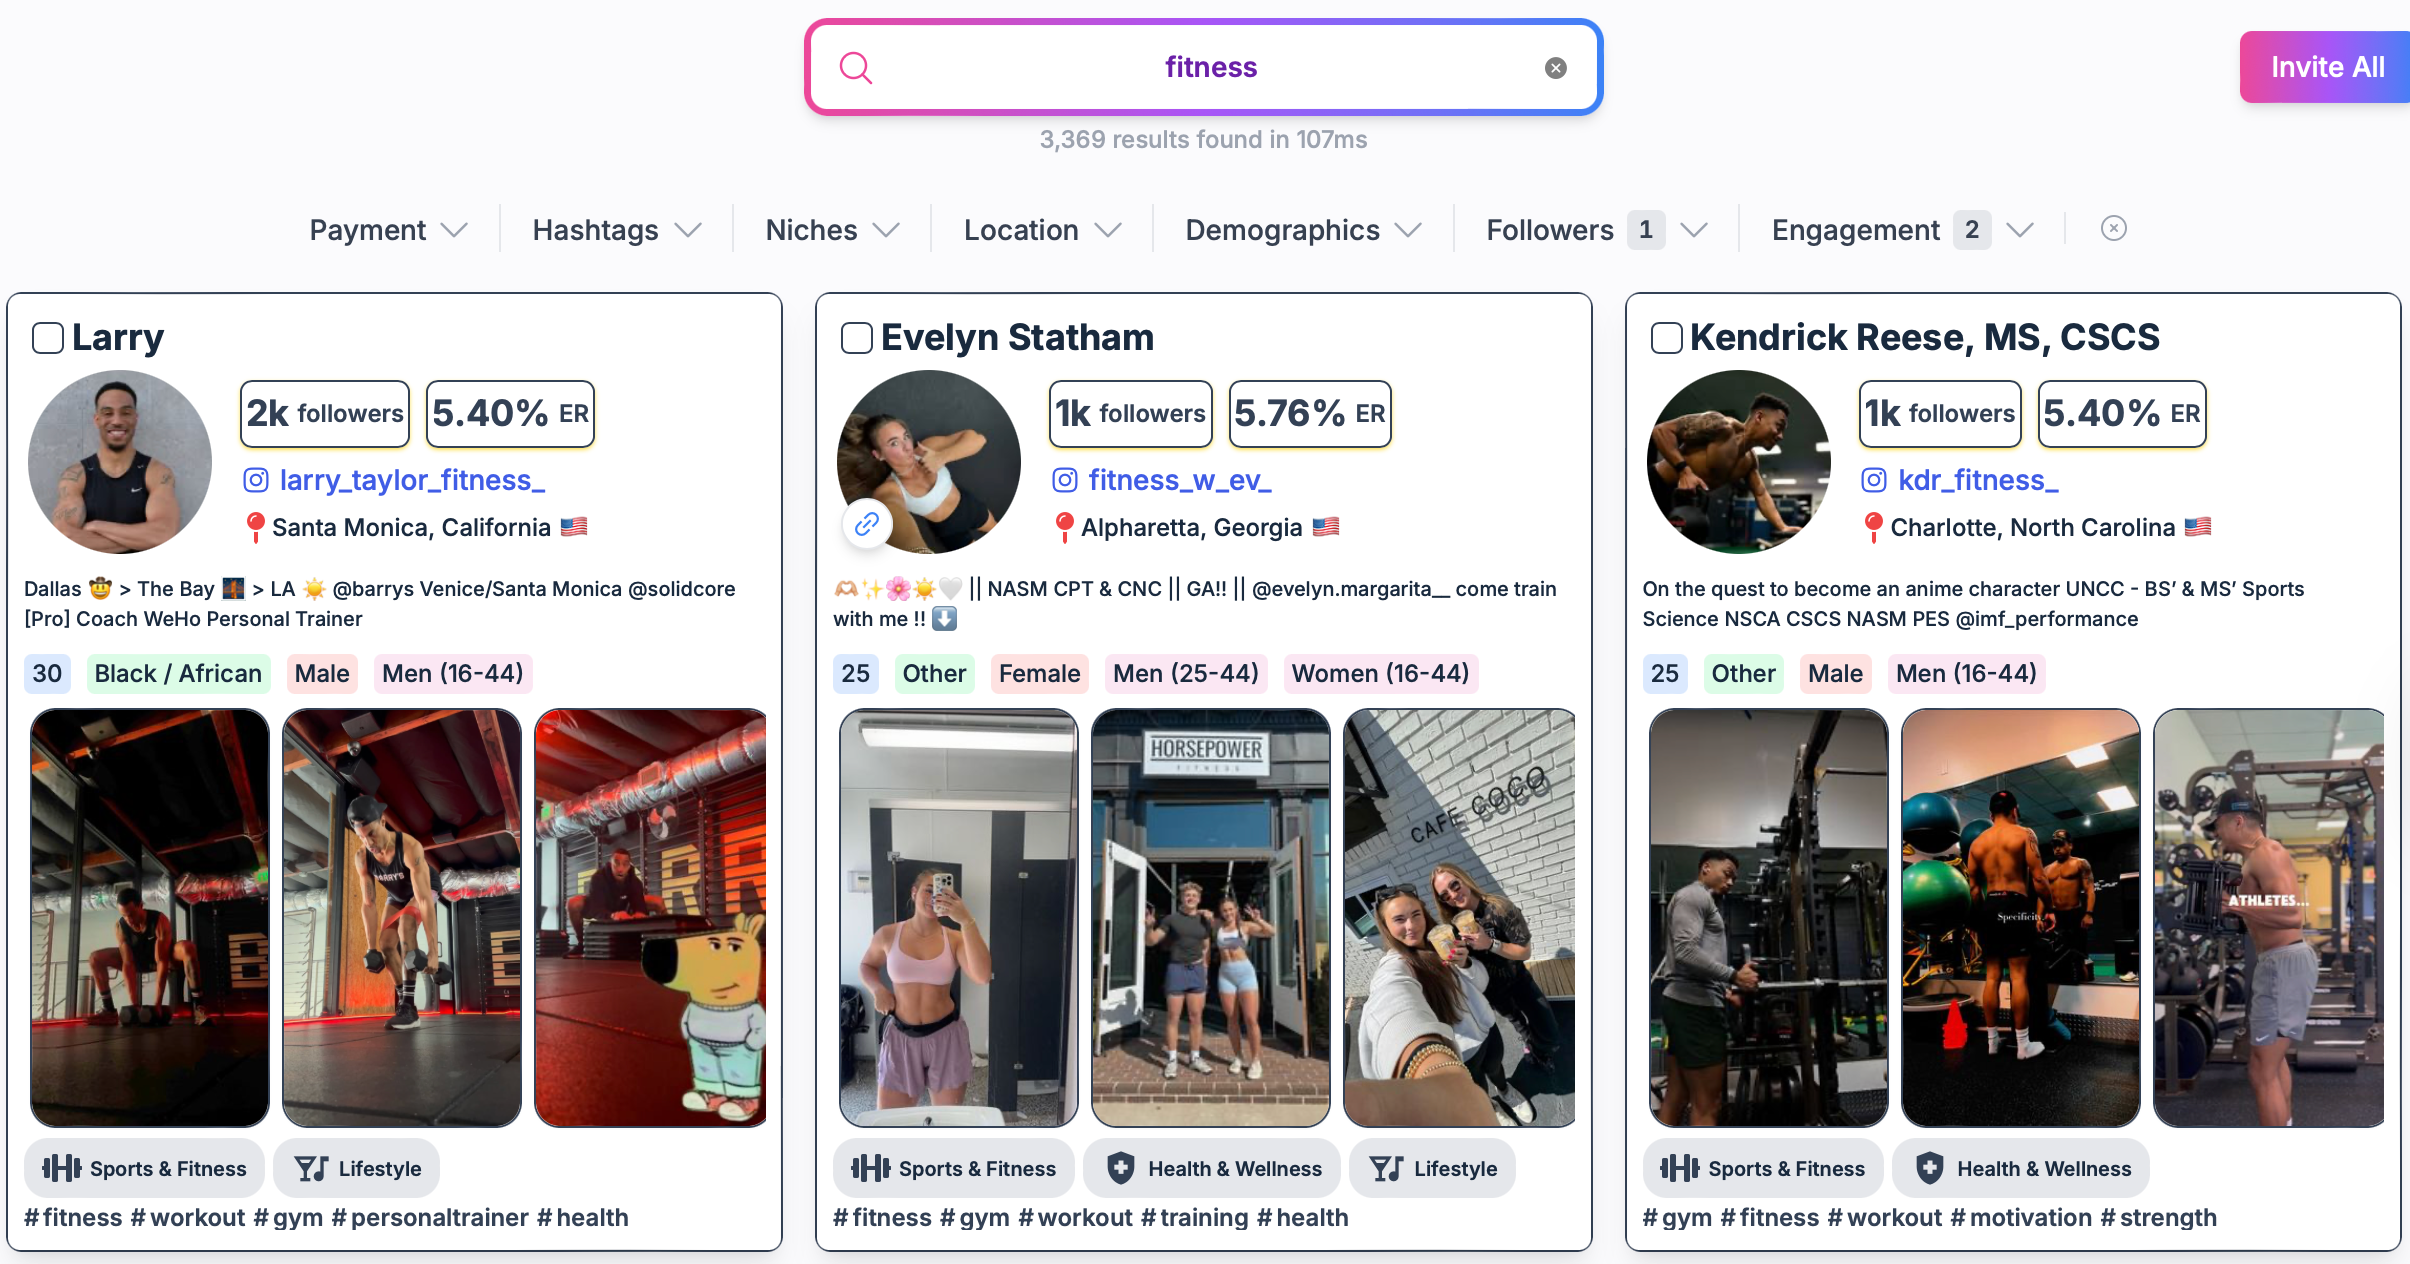Screen dimensions: 2410x1264
Task: Expand the Payment filter dropdown
Action: pyautogui.click(x=389, y=230)
